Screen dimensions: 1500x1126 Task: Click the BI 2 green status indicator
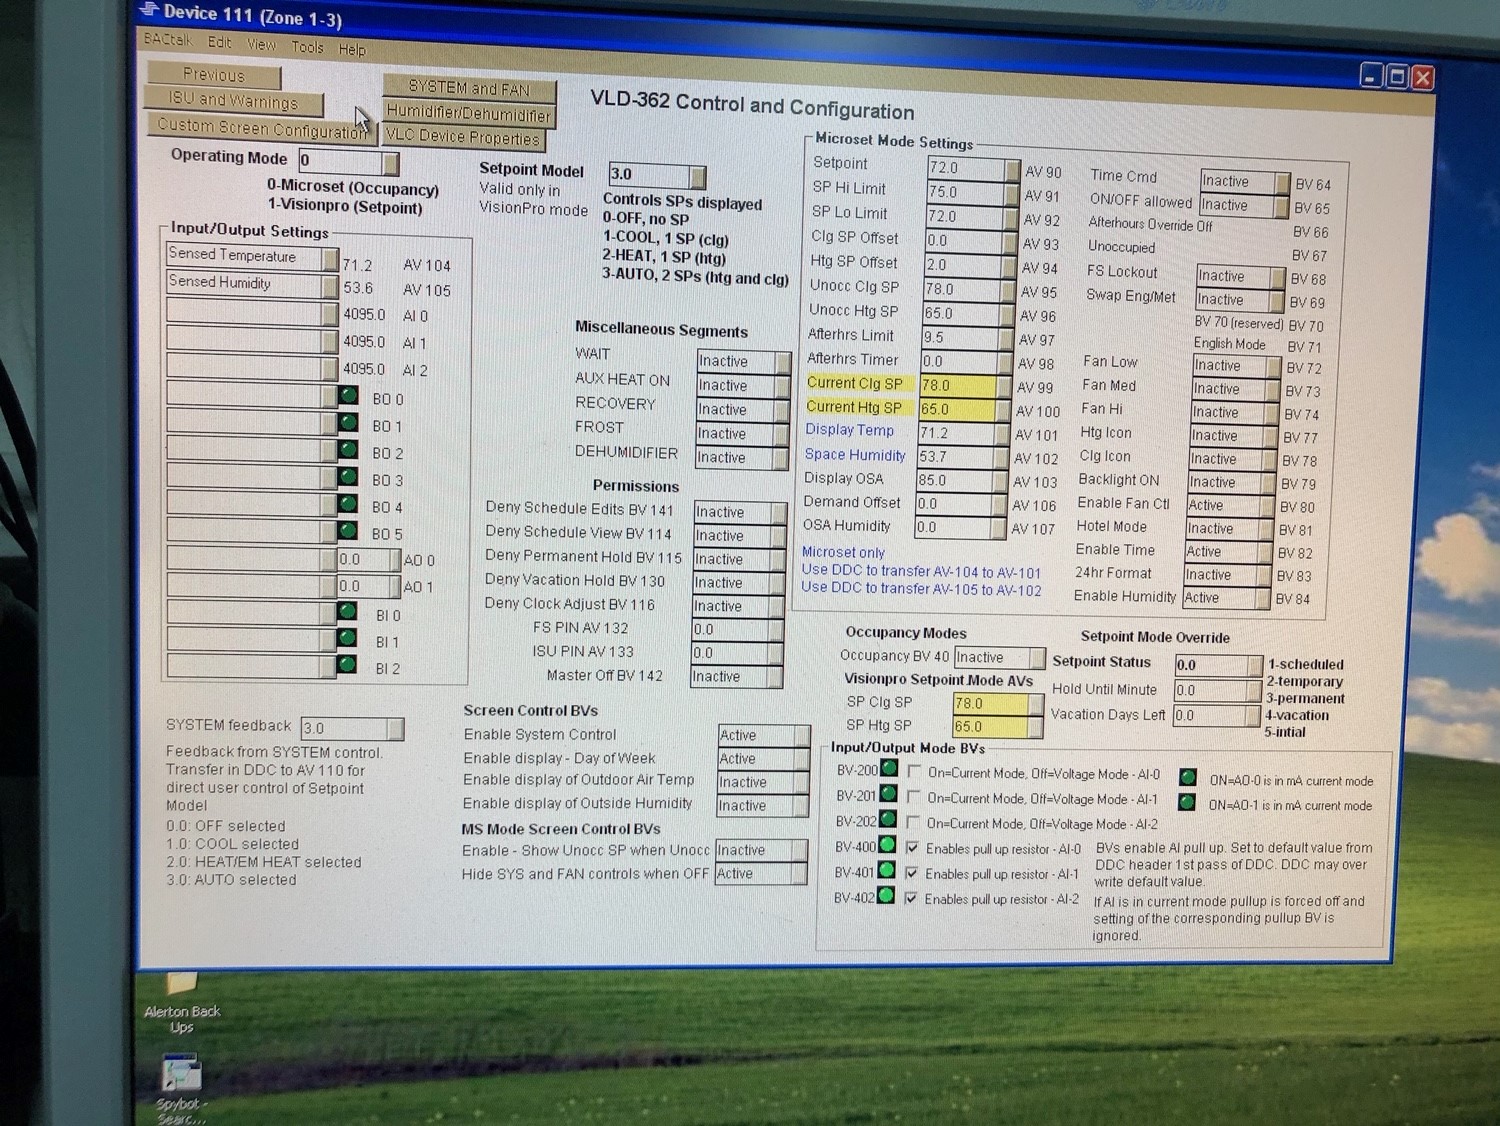pos(347,665)
